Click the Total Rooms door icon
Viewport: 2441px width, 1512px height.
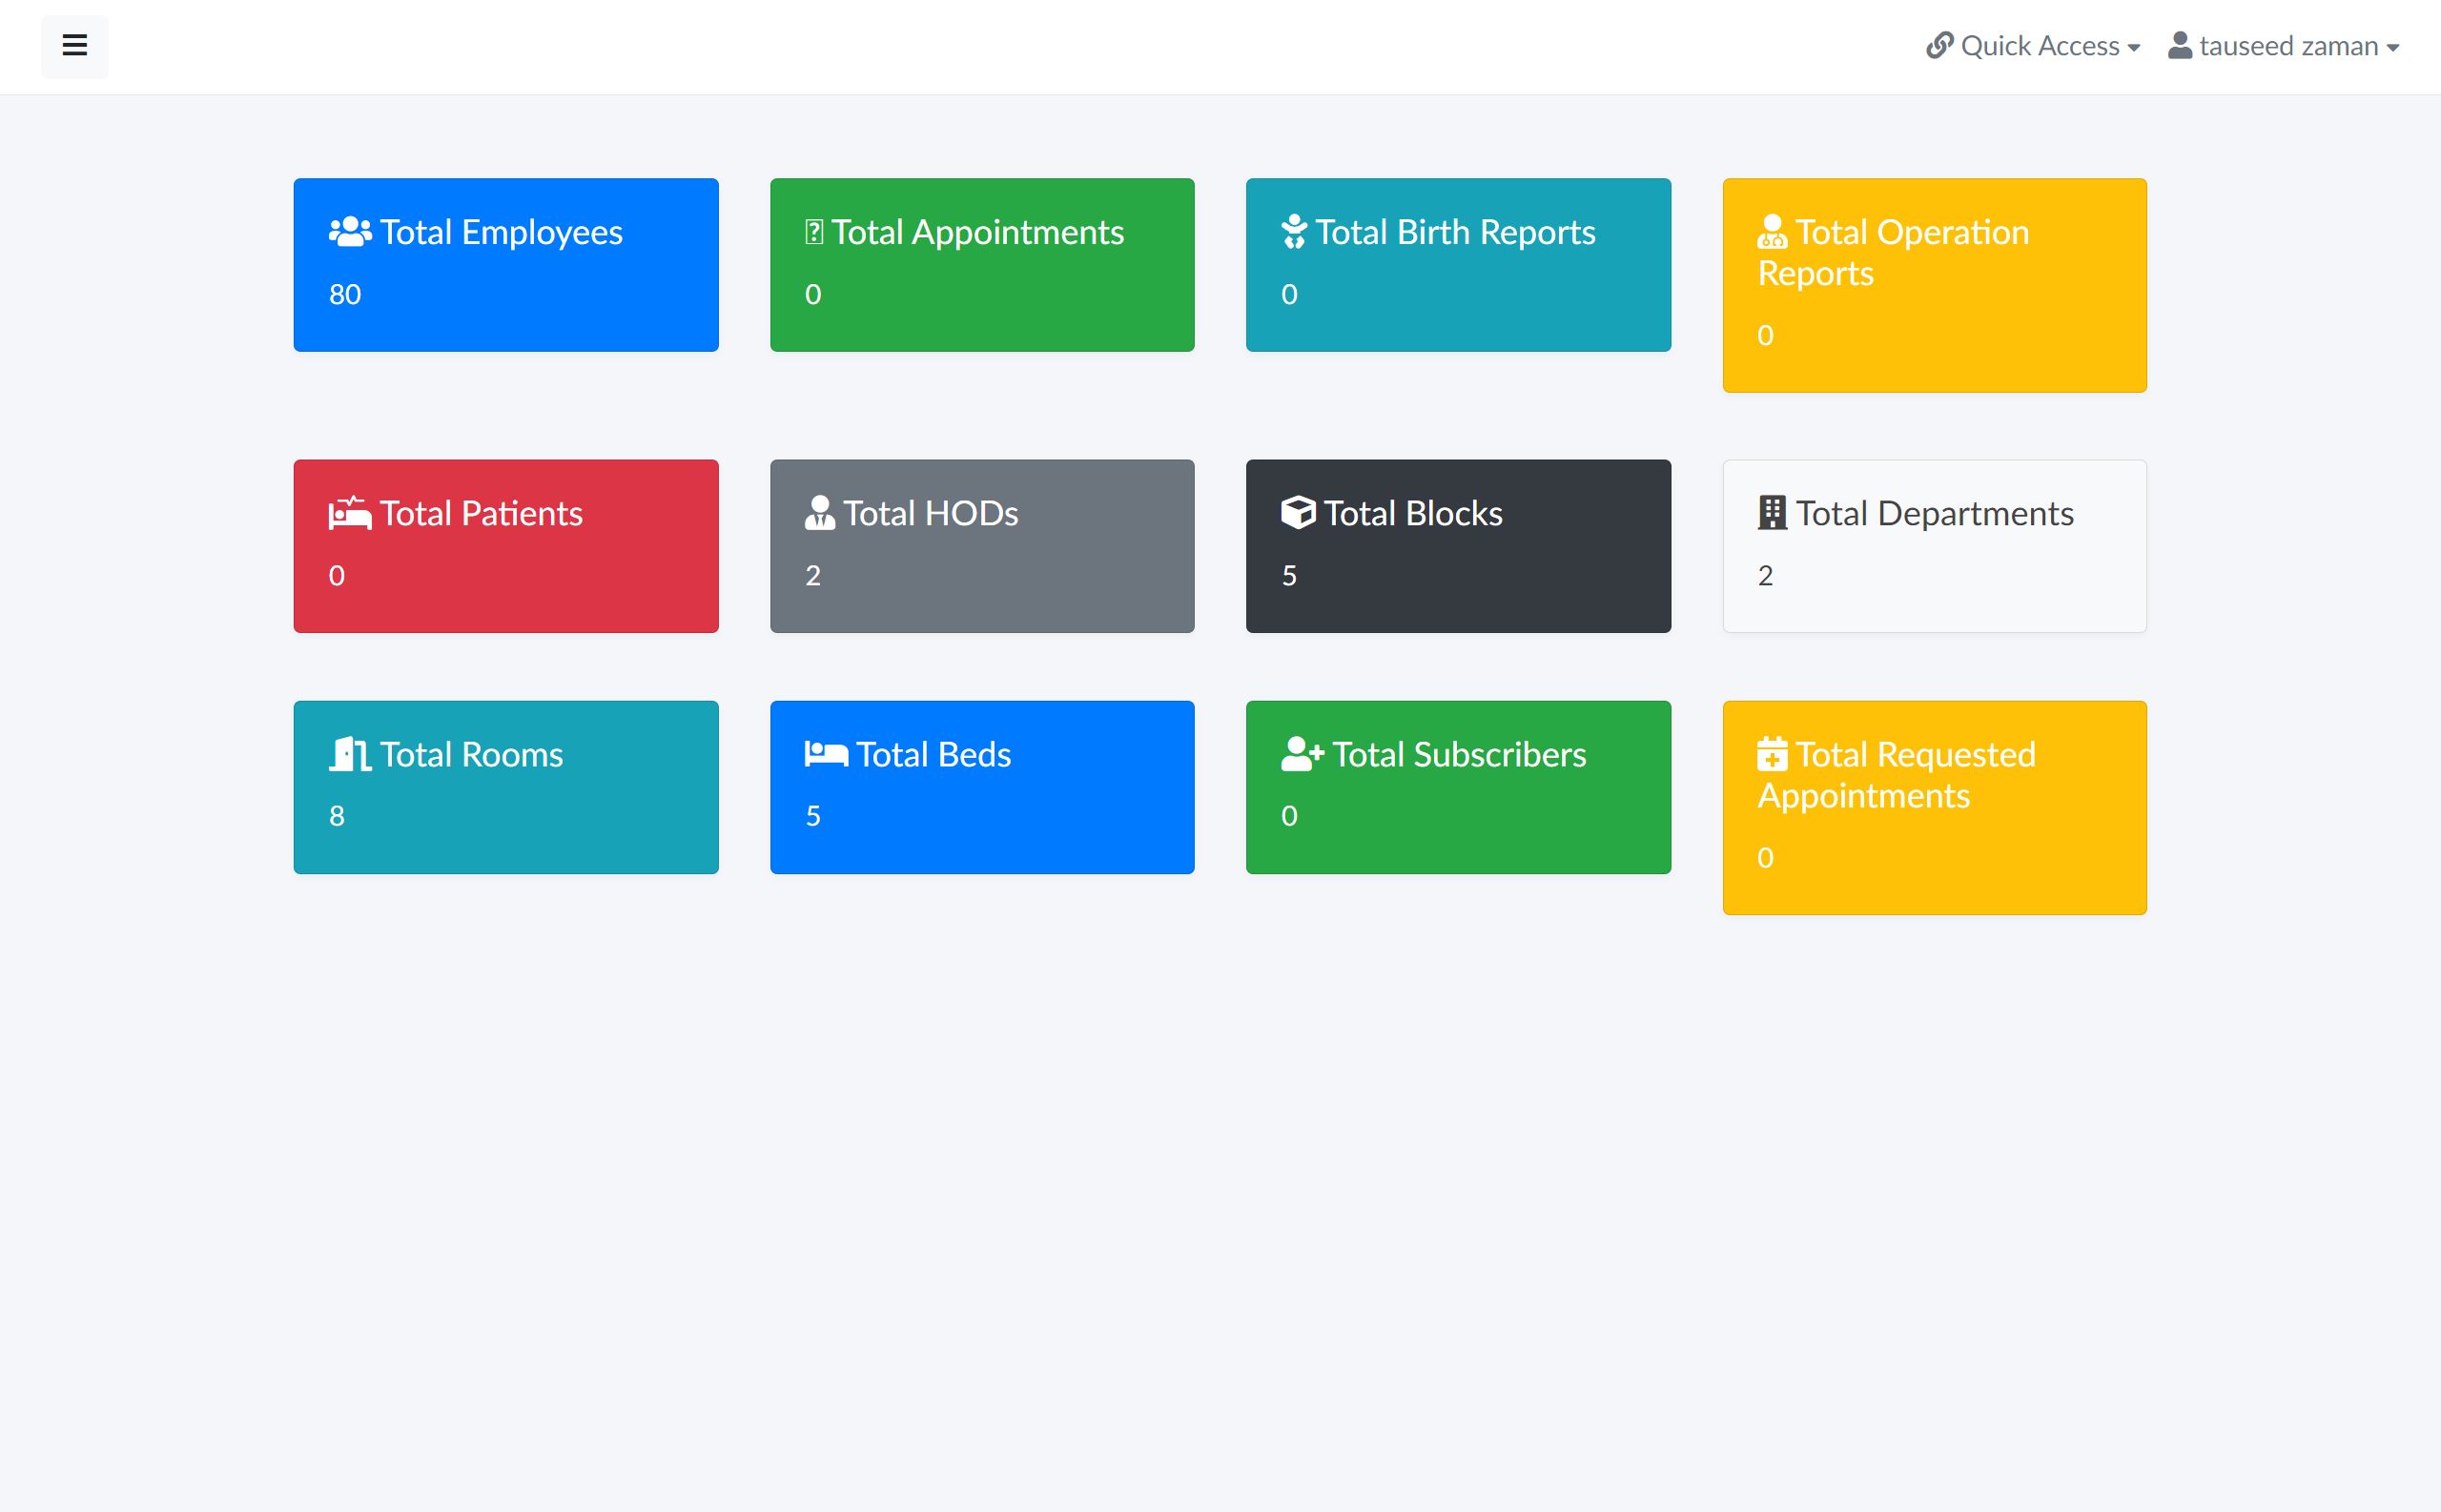[350, 754]
